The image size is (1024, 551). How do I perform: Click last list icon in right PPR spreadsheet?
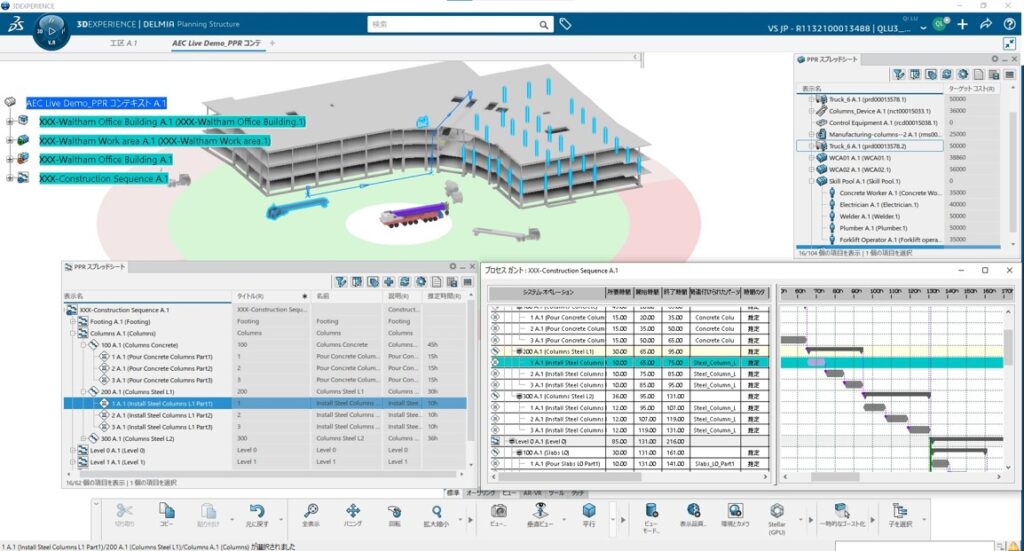coord(1010,74)
